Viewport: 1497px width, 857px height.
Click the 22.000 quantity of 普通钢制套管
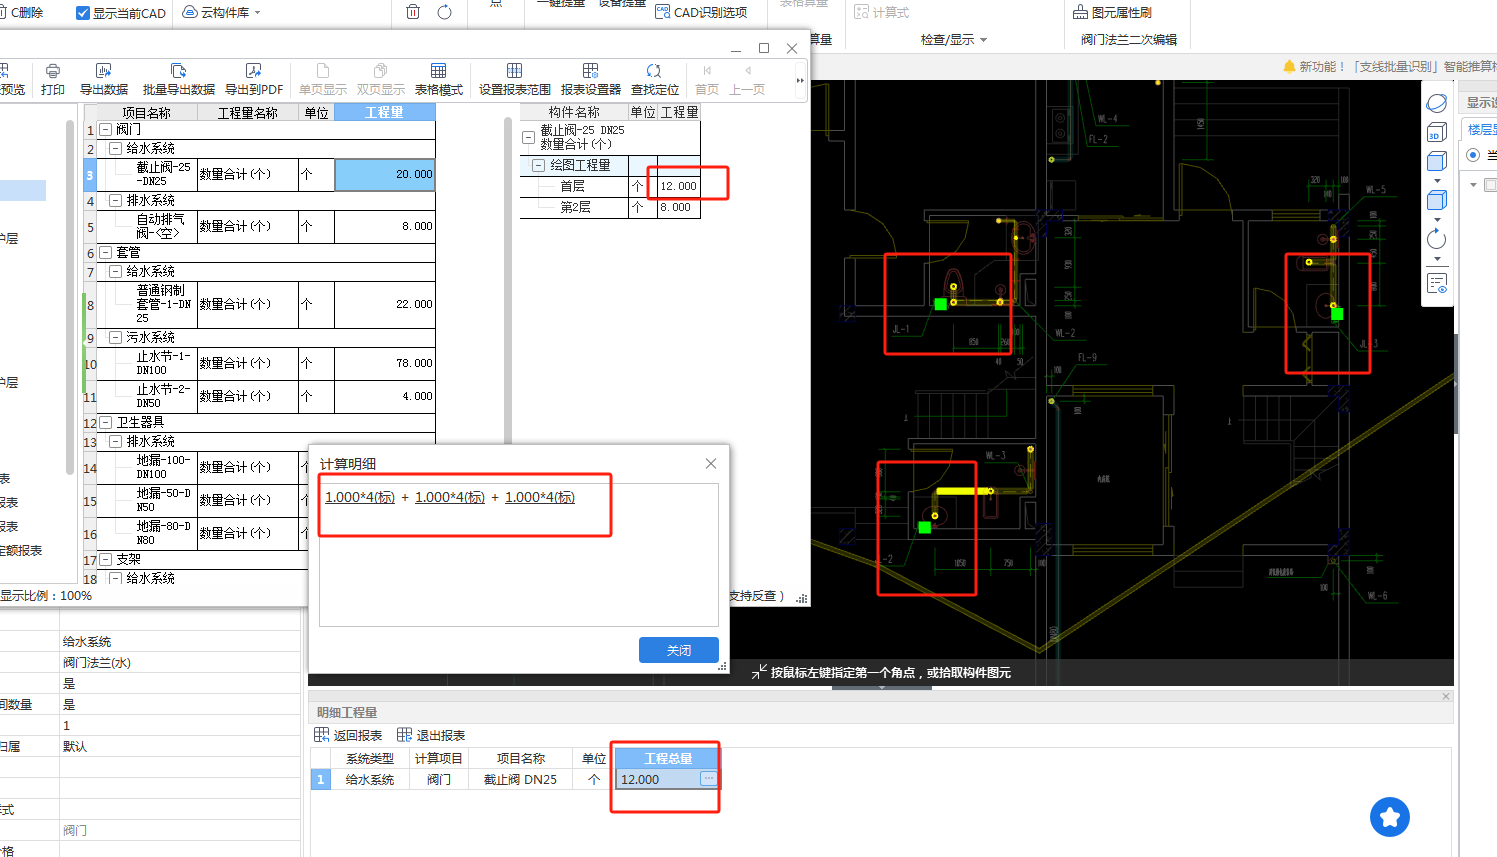click(385, 304)
